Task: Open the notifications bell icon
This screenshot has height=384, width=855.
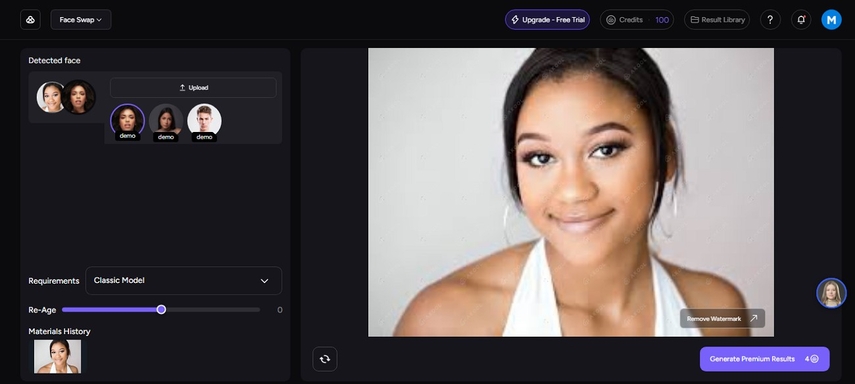Action: 801,20
